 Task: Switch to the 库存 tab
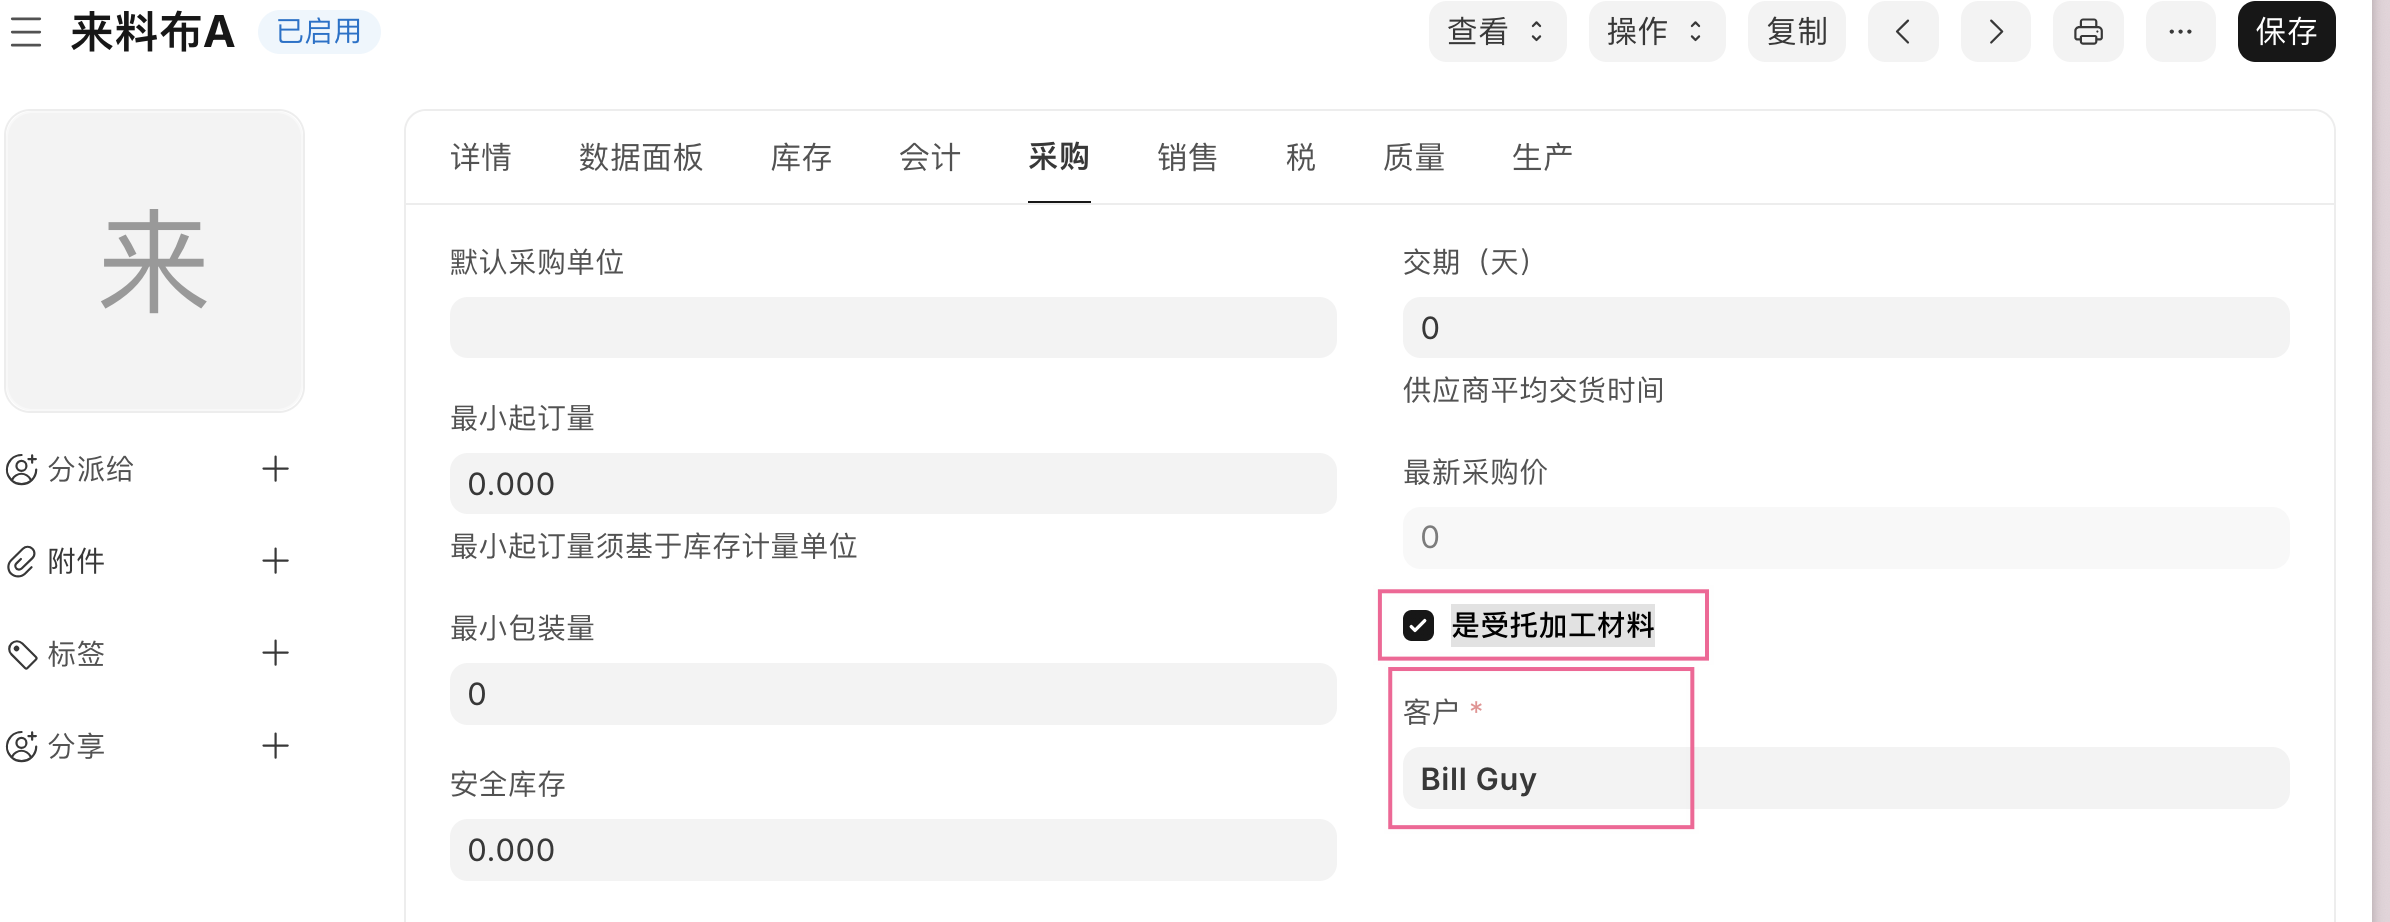coord(801,158)
